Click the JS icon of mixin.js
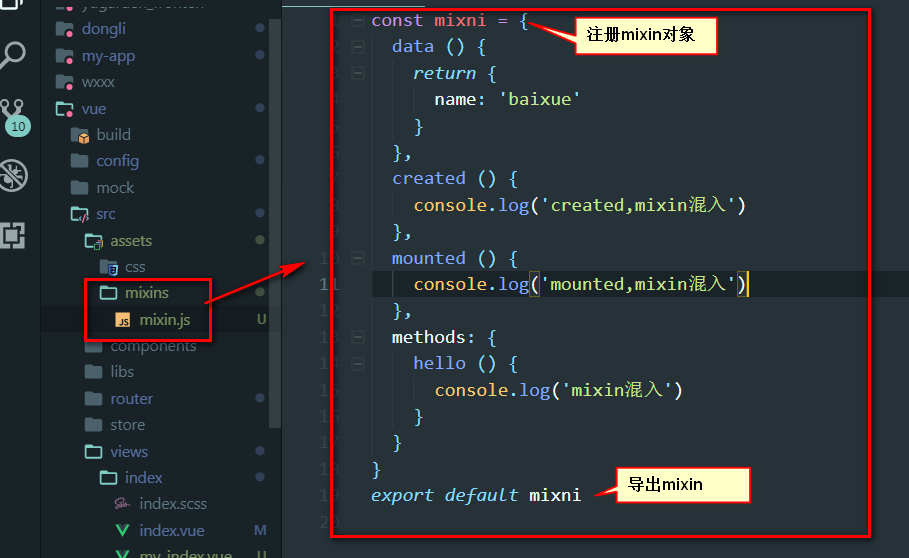 pyautogui.click(x=122, y=320)
